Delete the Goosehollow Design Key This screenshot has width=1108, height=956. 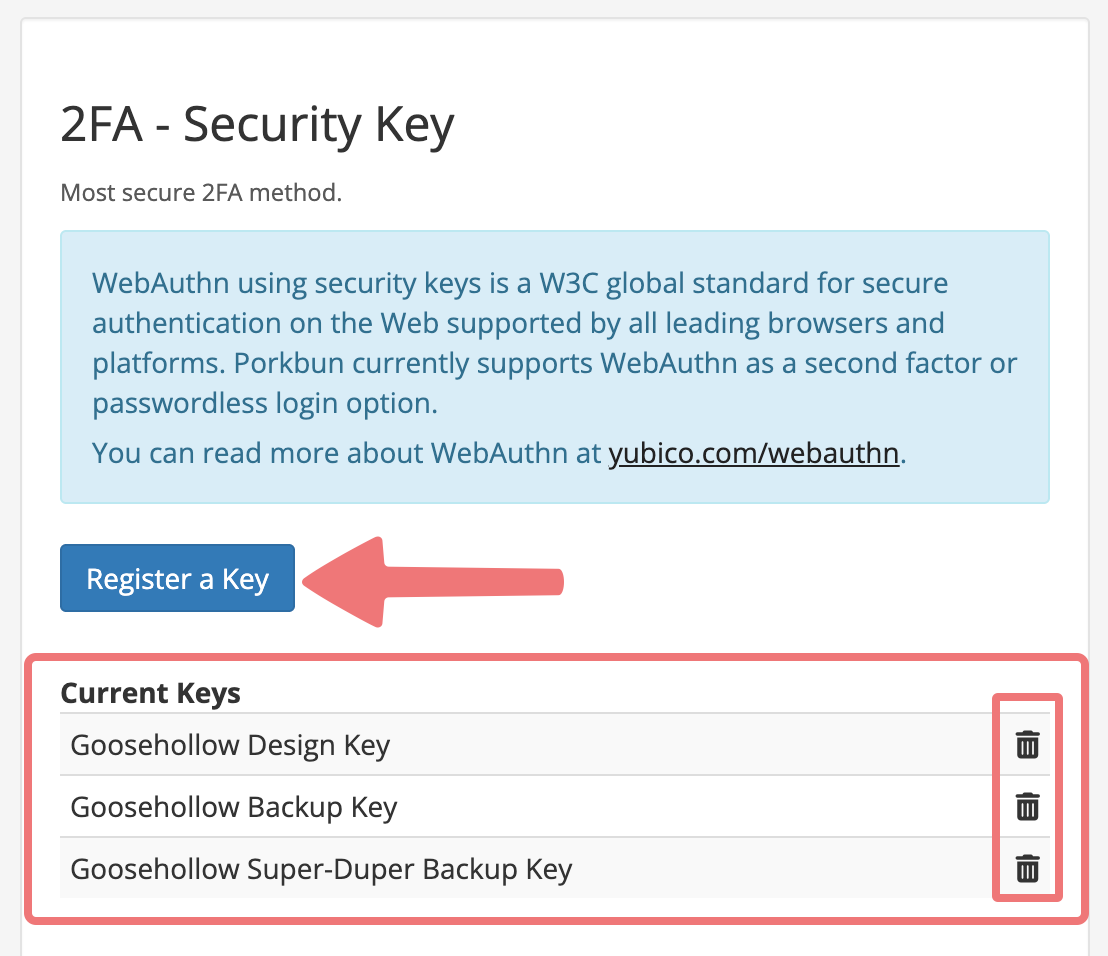coord(1027,745)
